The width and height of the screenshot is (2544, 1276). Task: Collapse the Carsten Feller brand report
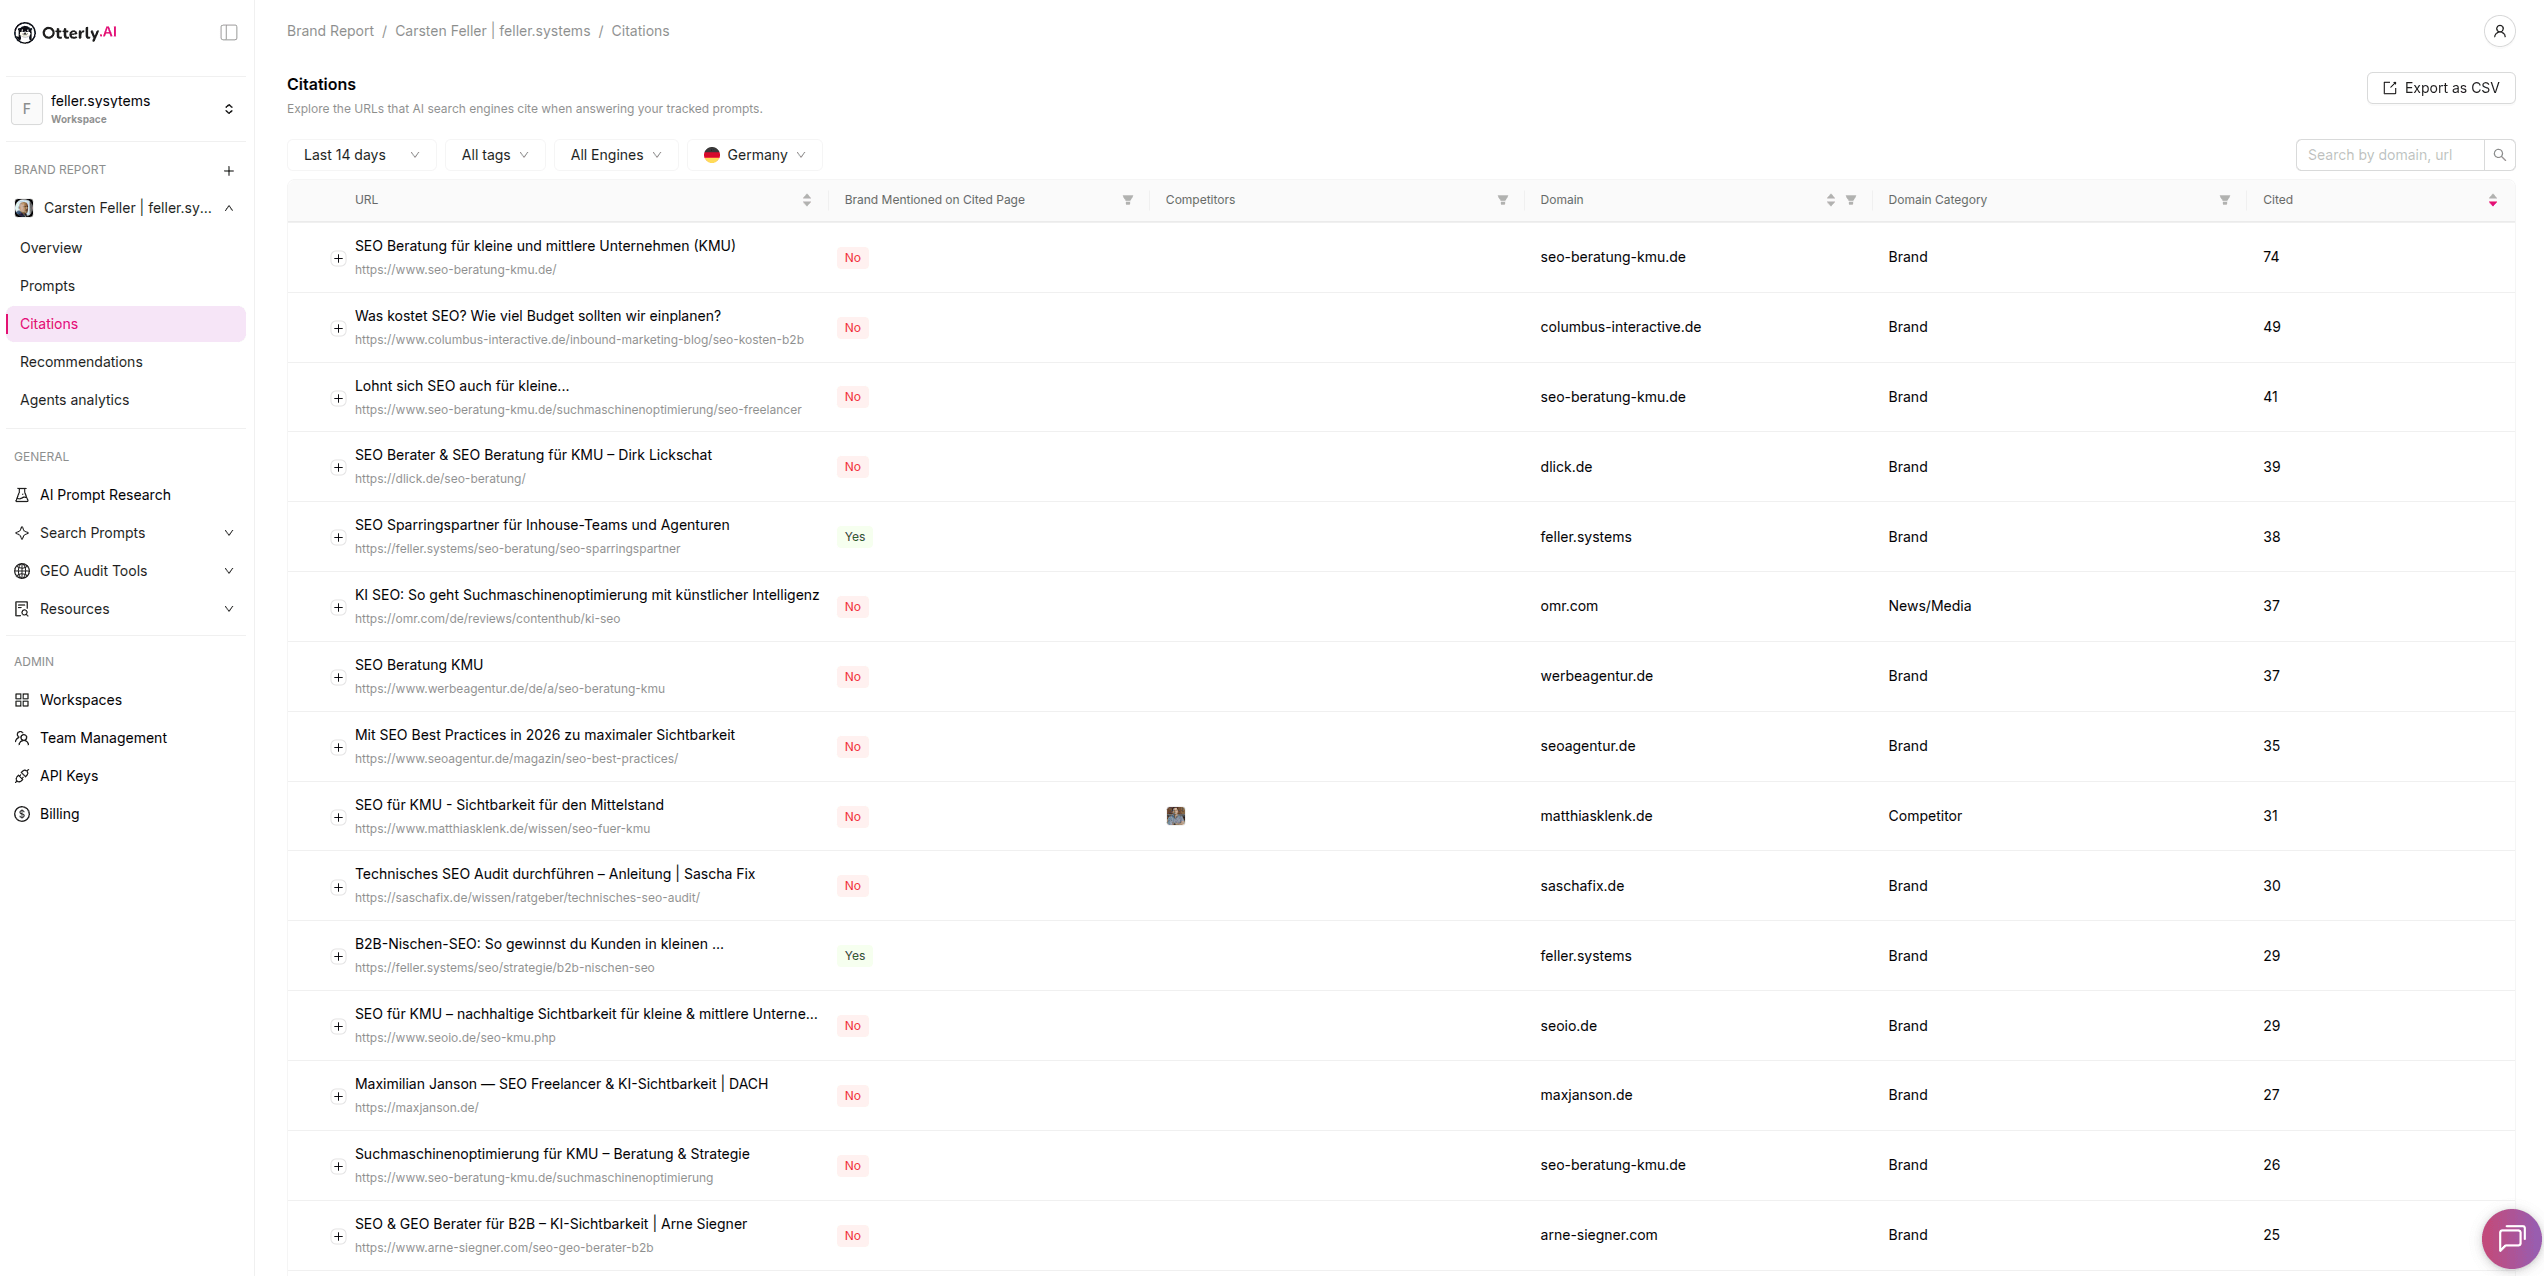tap(229, 208)
